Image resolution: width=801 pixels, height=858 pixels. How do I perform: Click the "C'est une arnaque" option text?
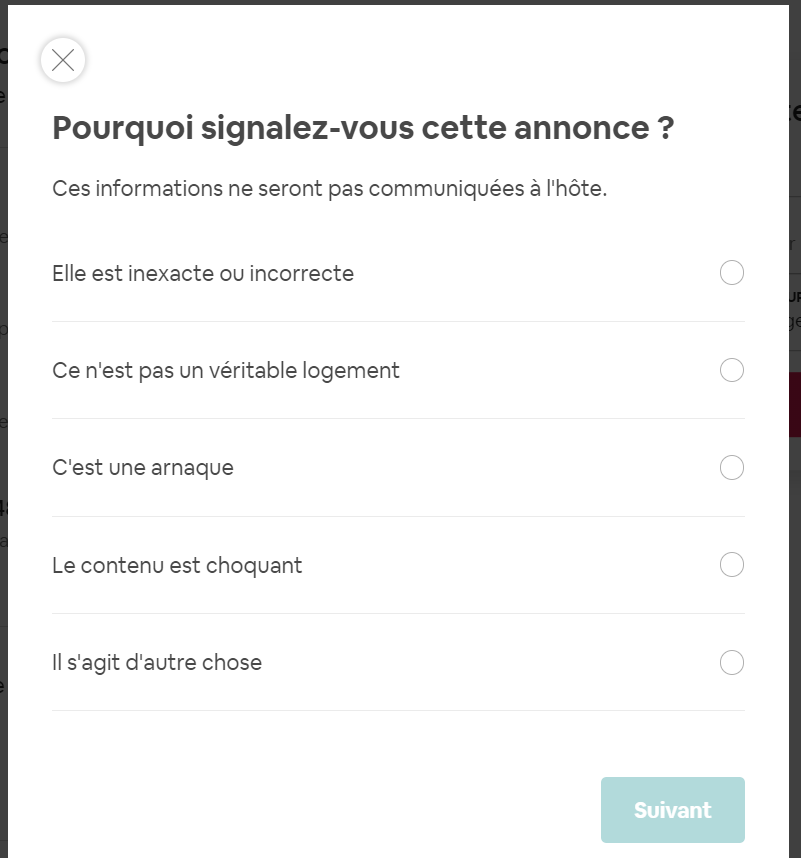[x=143, y=468]
